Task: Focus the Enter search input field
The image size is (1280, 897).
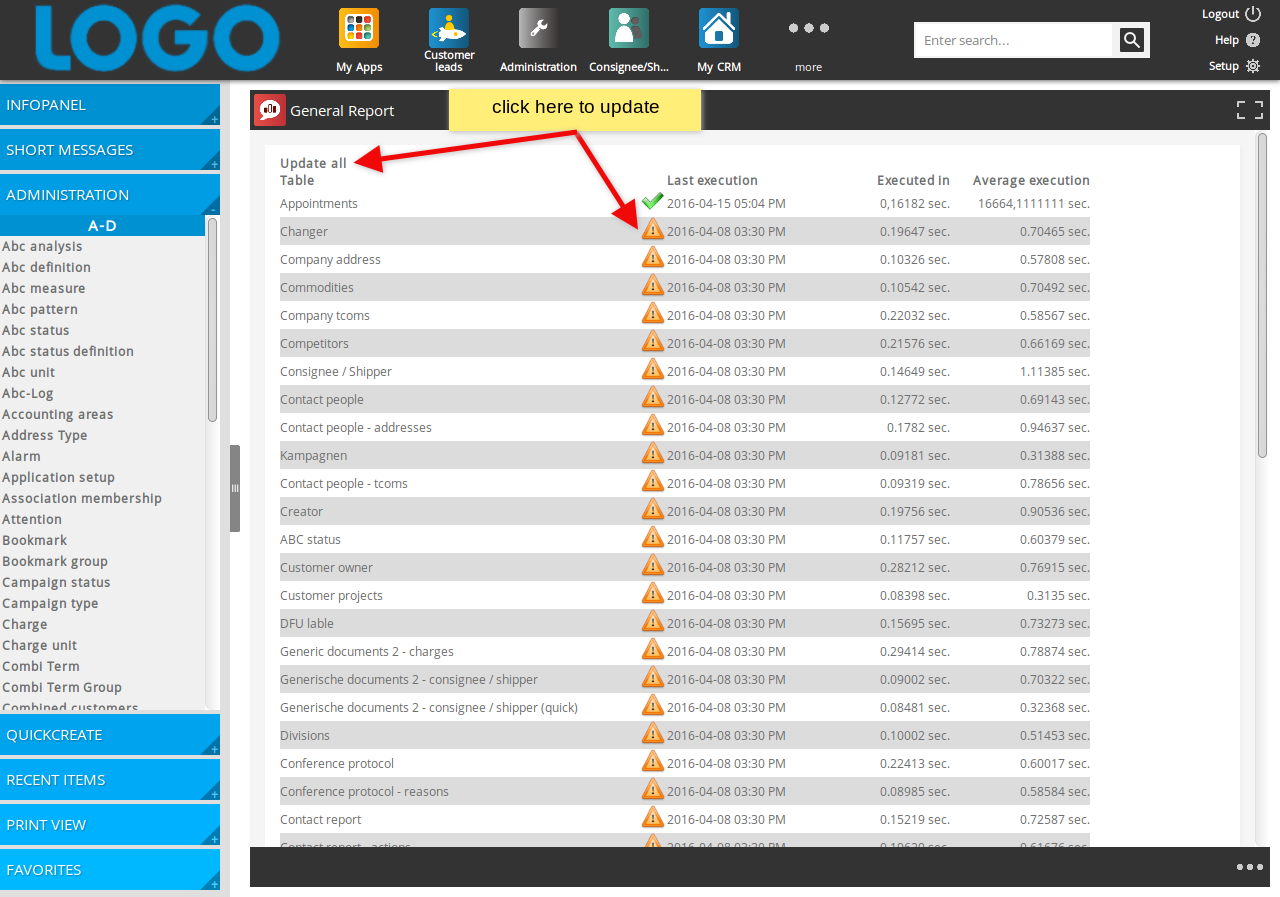Action: [1012, 41]
